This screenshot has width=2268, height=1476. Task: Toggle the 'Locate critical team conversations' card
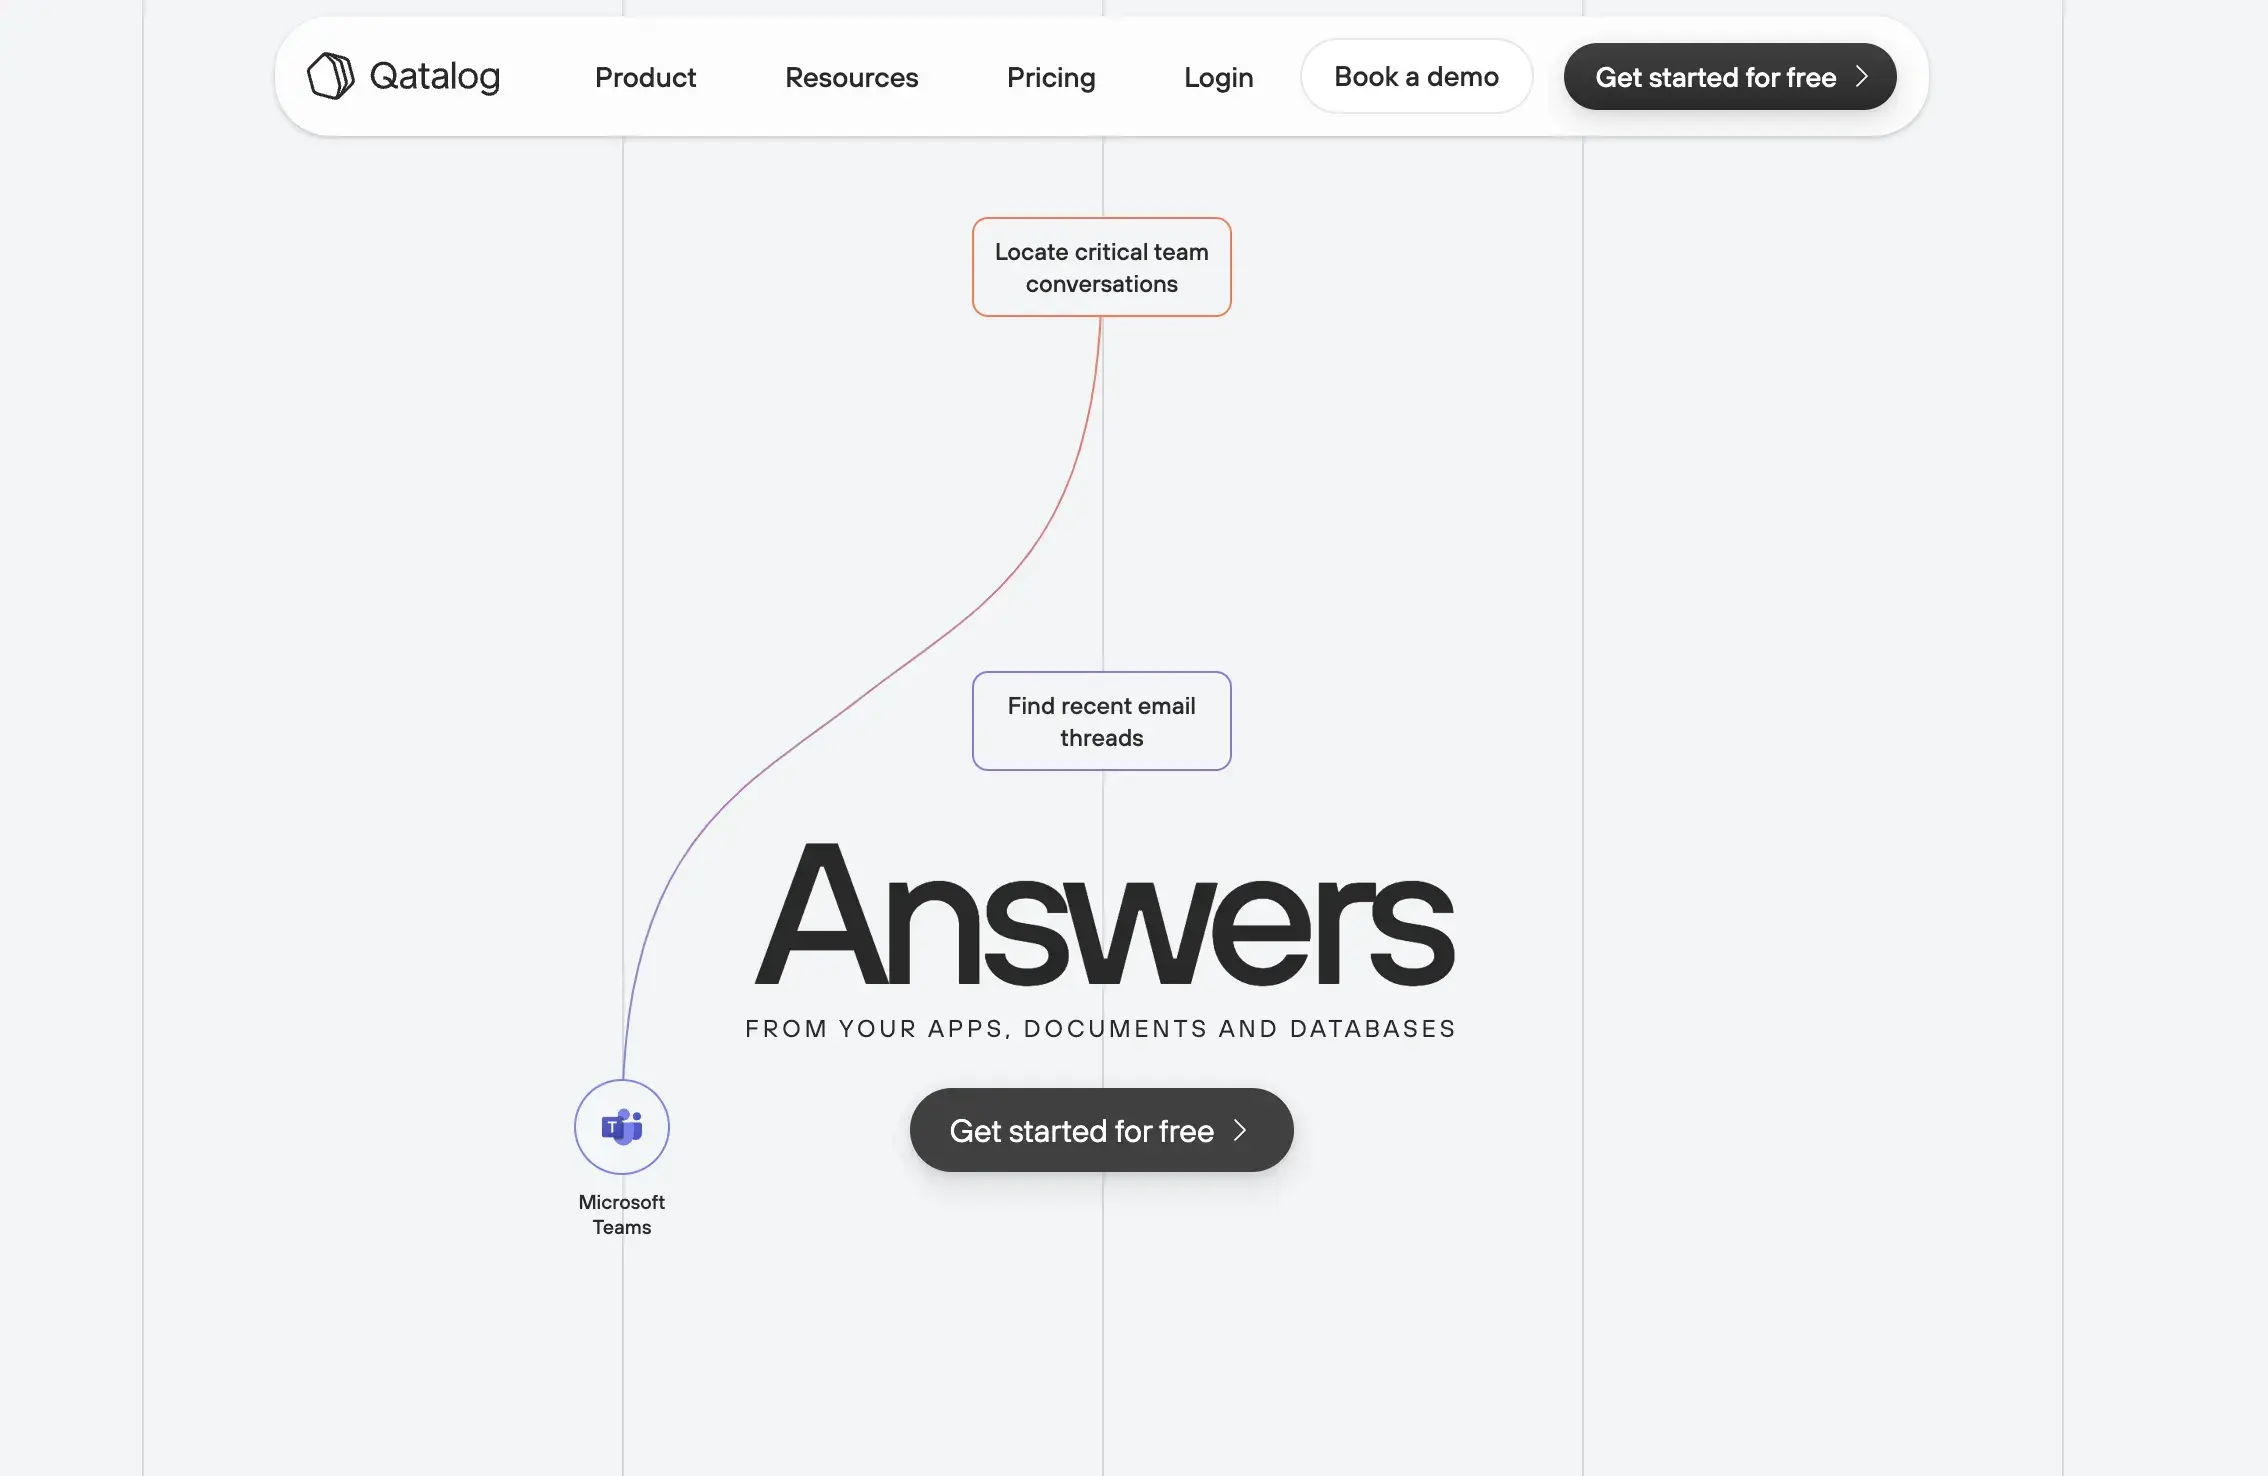[1101, 264]
